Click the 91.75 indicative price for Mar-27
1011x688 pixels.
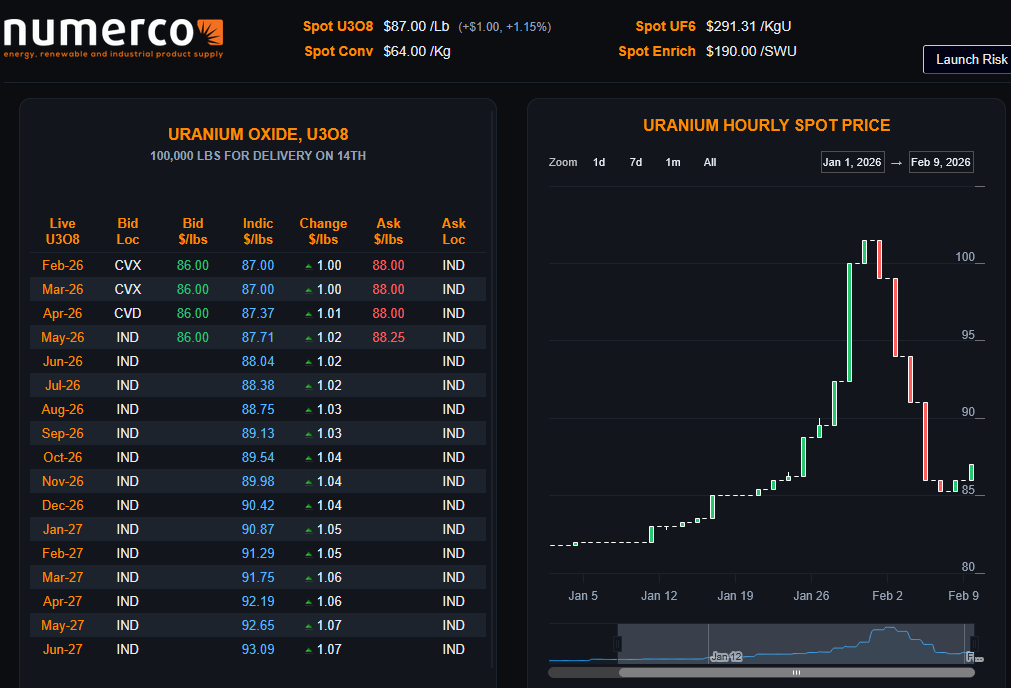point(258,578)
